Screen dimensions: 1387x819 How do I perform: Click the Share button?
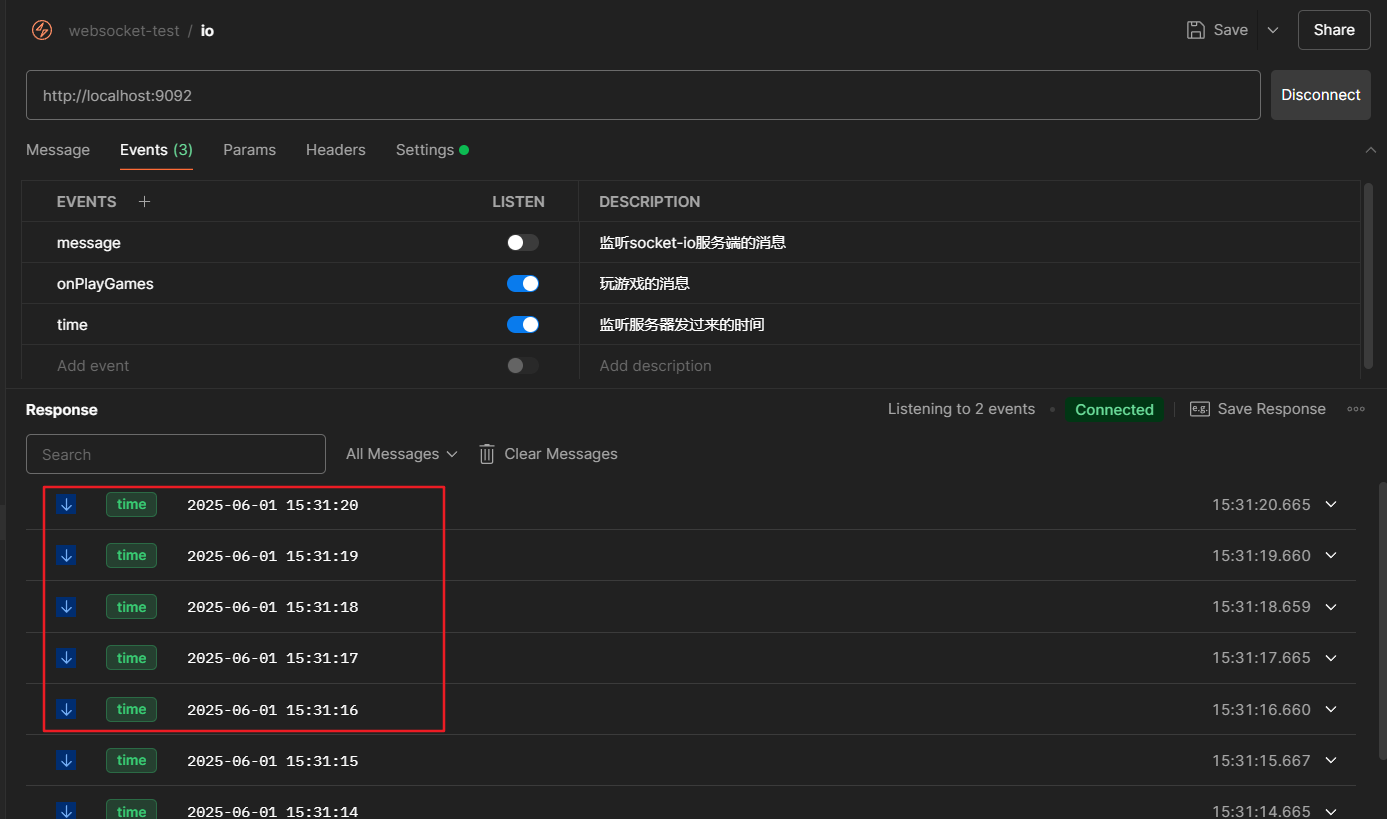point(1333,29)
